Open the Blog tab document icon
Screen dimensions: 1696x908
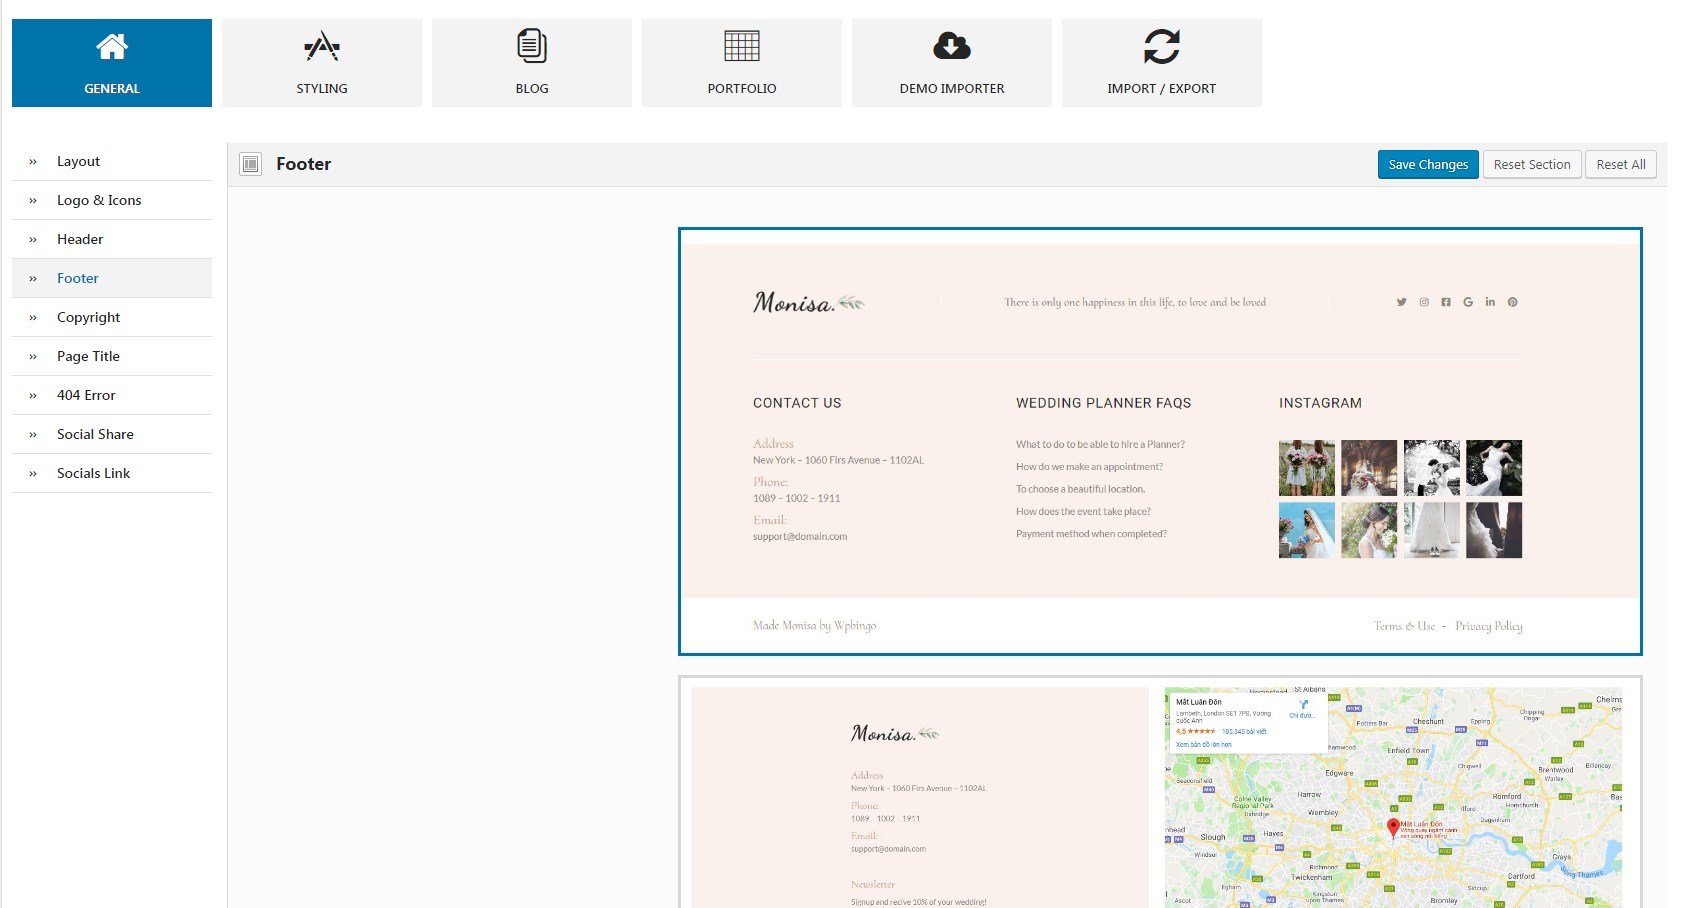pos(532,46)
